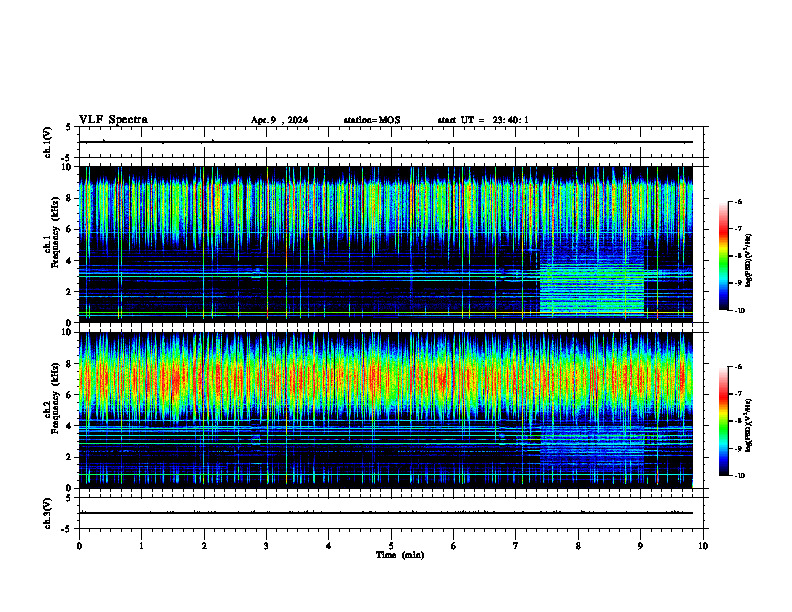Screen dimensions: 792x612
Task: Click time axis tick label "5"
Action: [x=391, y=546]
